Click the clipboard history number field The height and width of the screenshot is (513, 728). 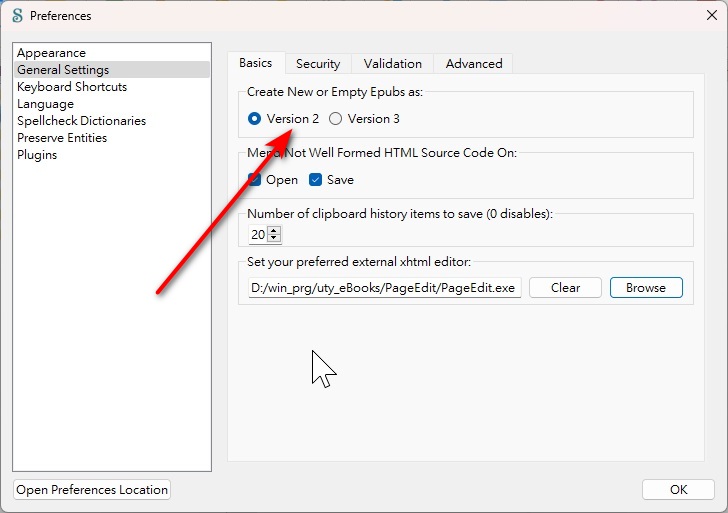click(258, 235)
